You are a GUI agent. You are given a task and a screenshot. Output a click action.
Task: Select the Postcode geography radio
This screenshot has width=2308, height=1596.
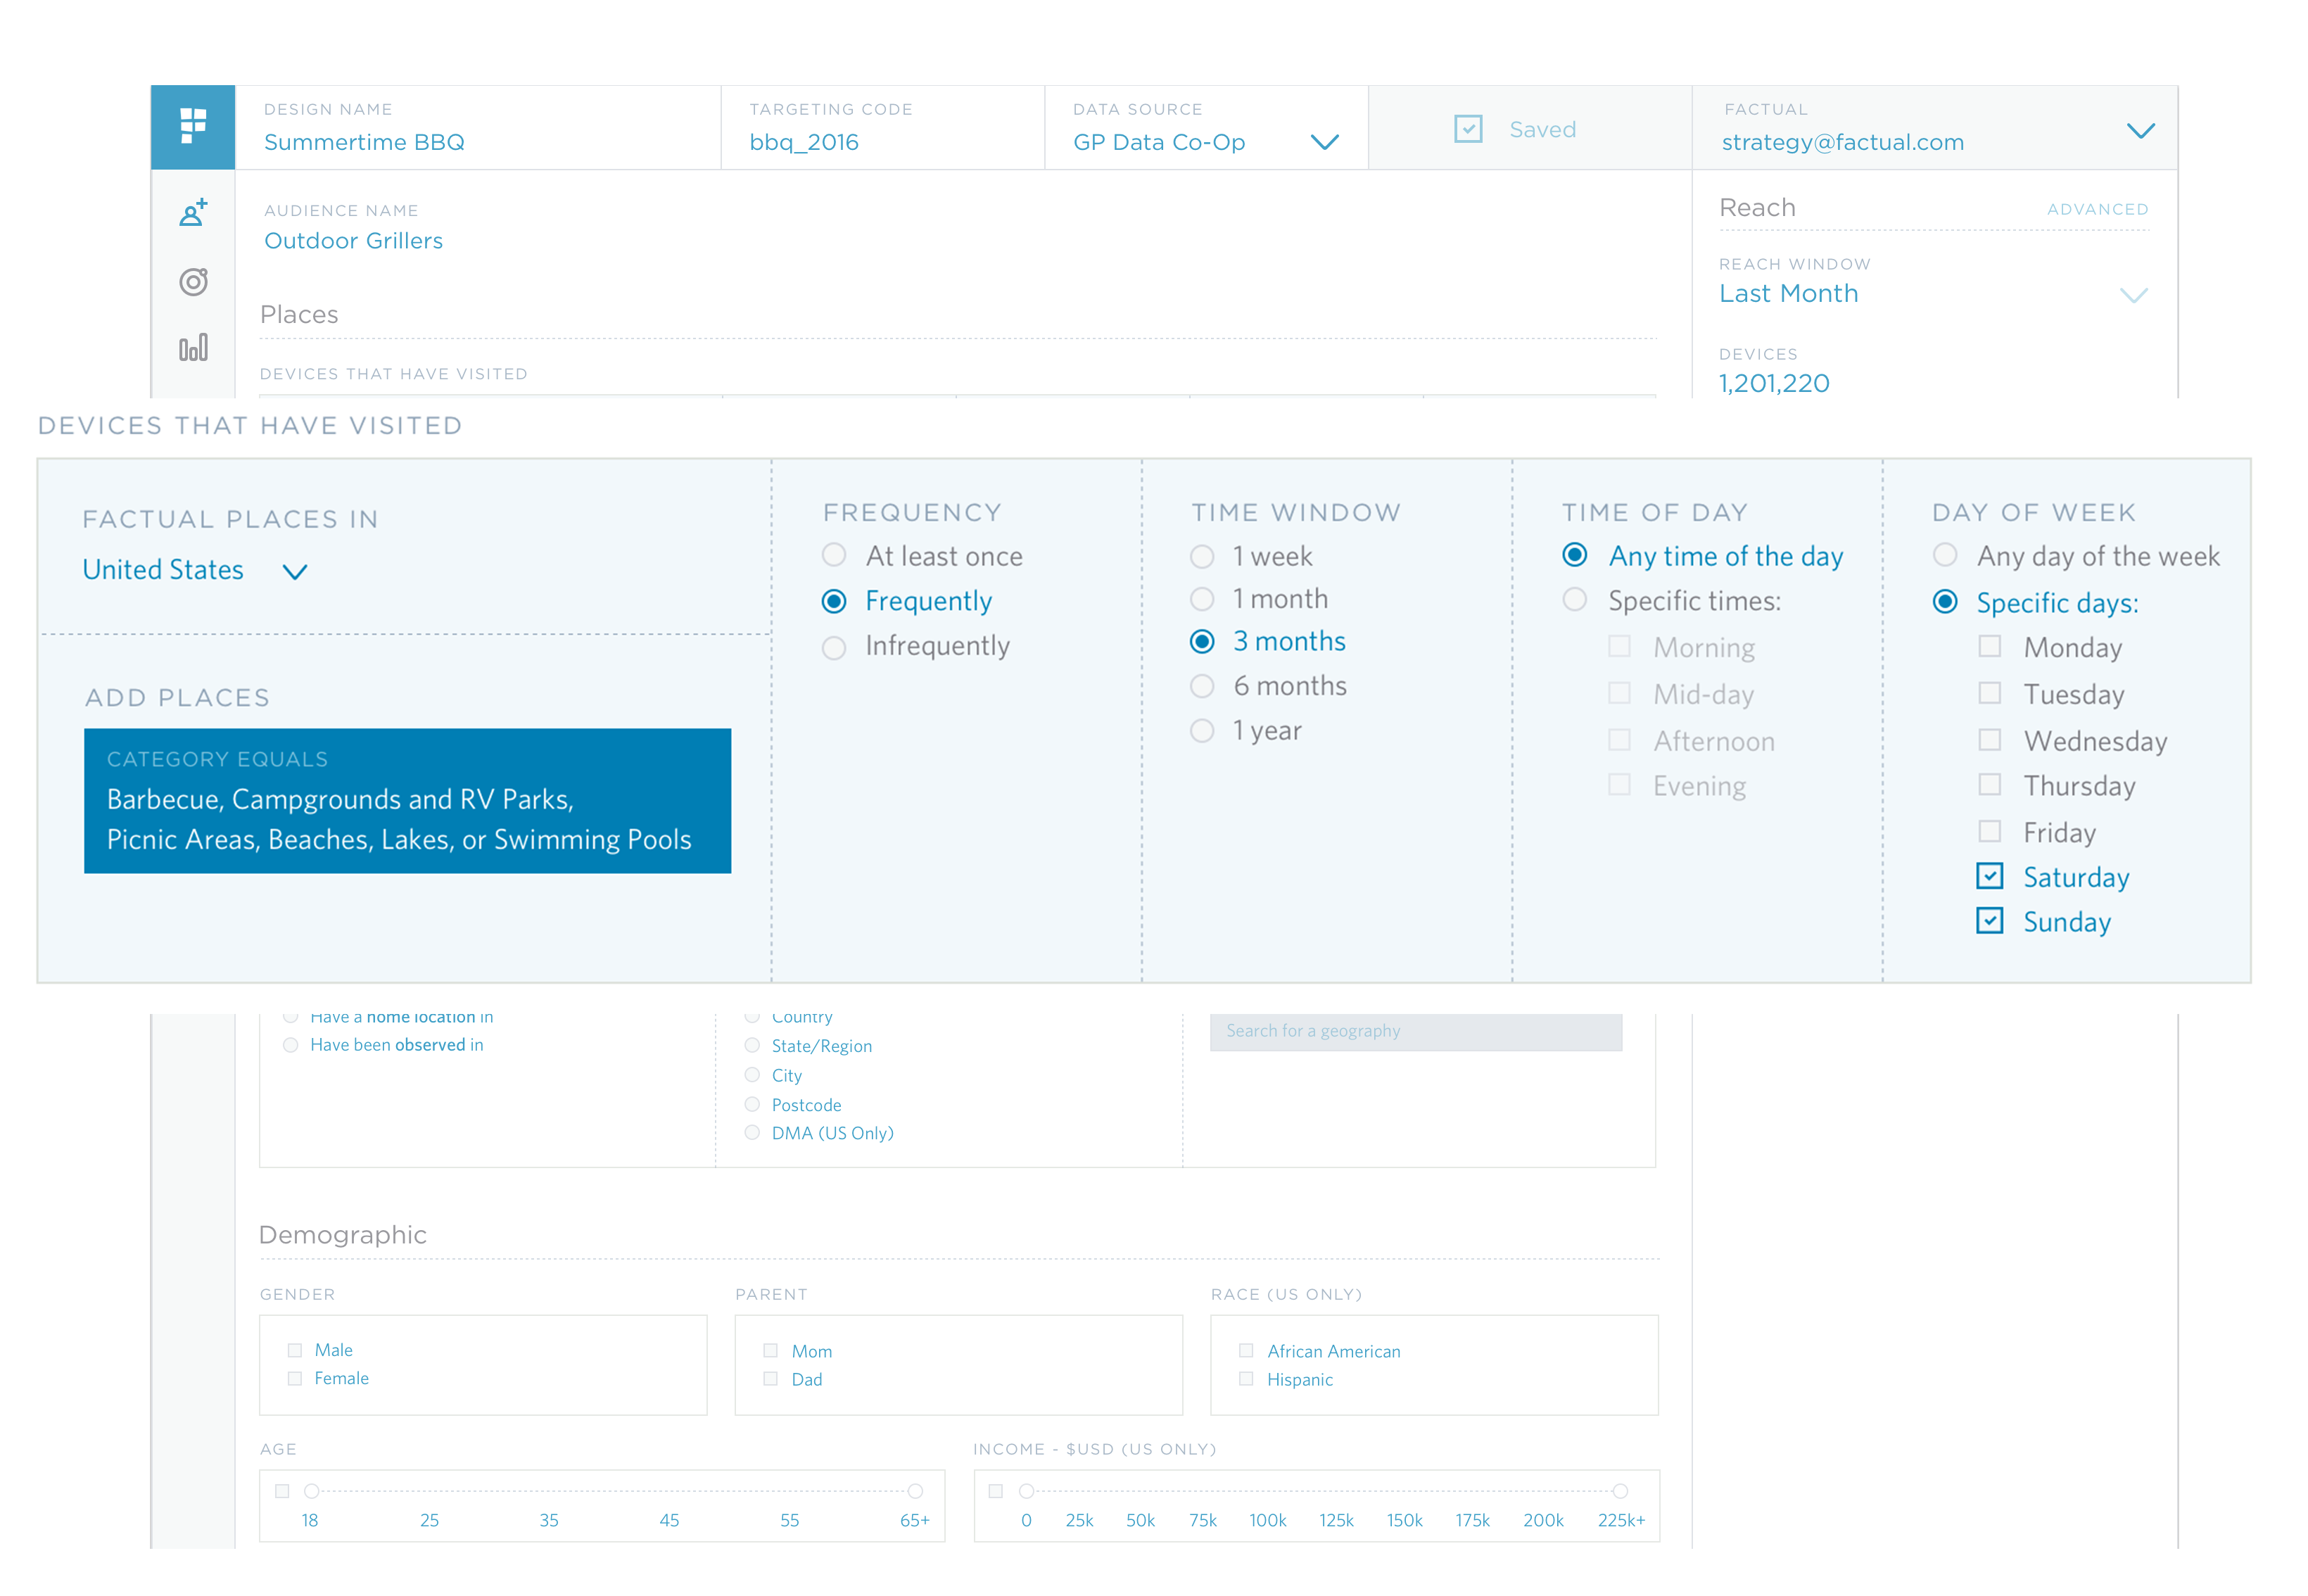[x=752, y=1105]
